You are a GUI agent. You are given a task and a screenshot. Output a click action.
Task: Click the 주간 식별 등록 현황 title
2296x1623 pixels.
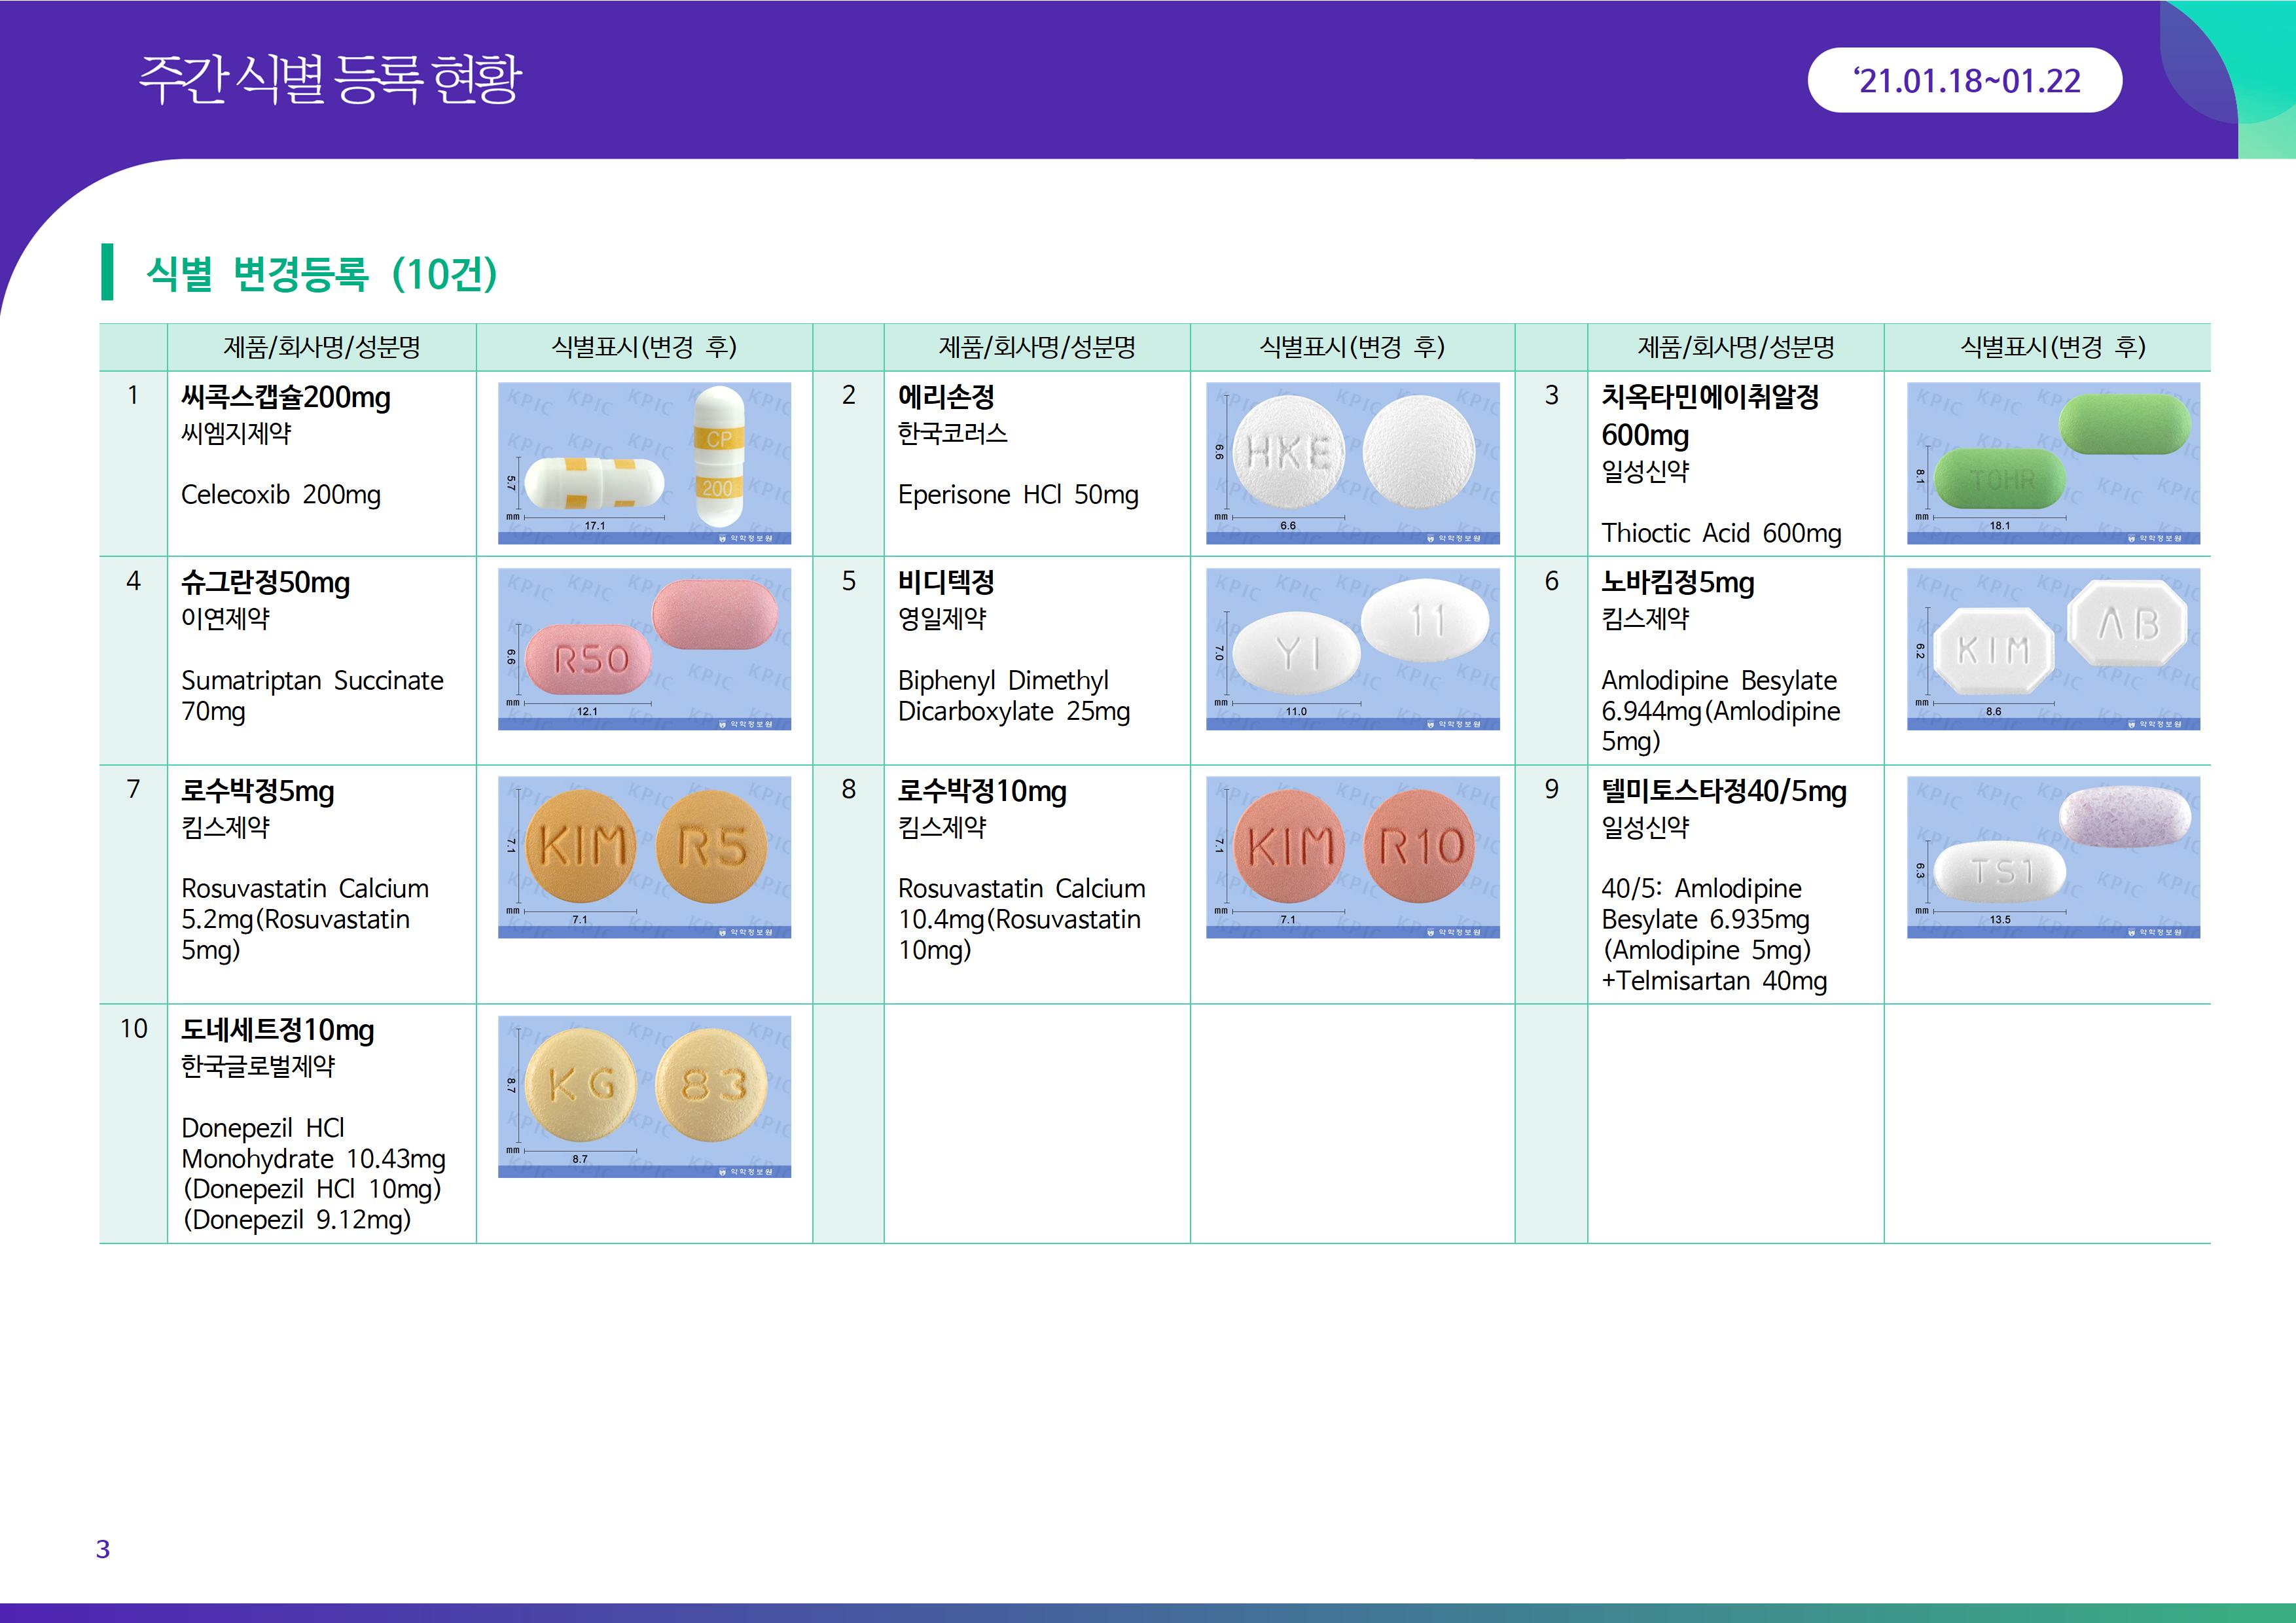330,79
